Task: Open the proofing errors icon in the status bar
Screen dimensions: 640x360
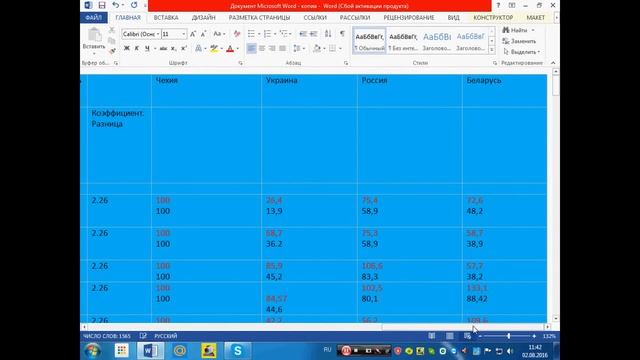Action: (143, 336)
